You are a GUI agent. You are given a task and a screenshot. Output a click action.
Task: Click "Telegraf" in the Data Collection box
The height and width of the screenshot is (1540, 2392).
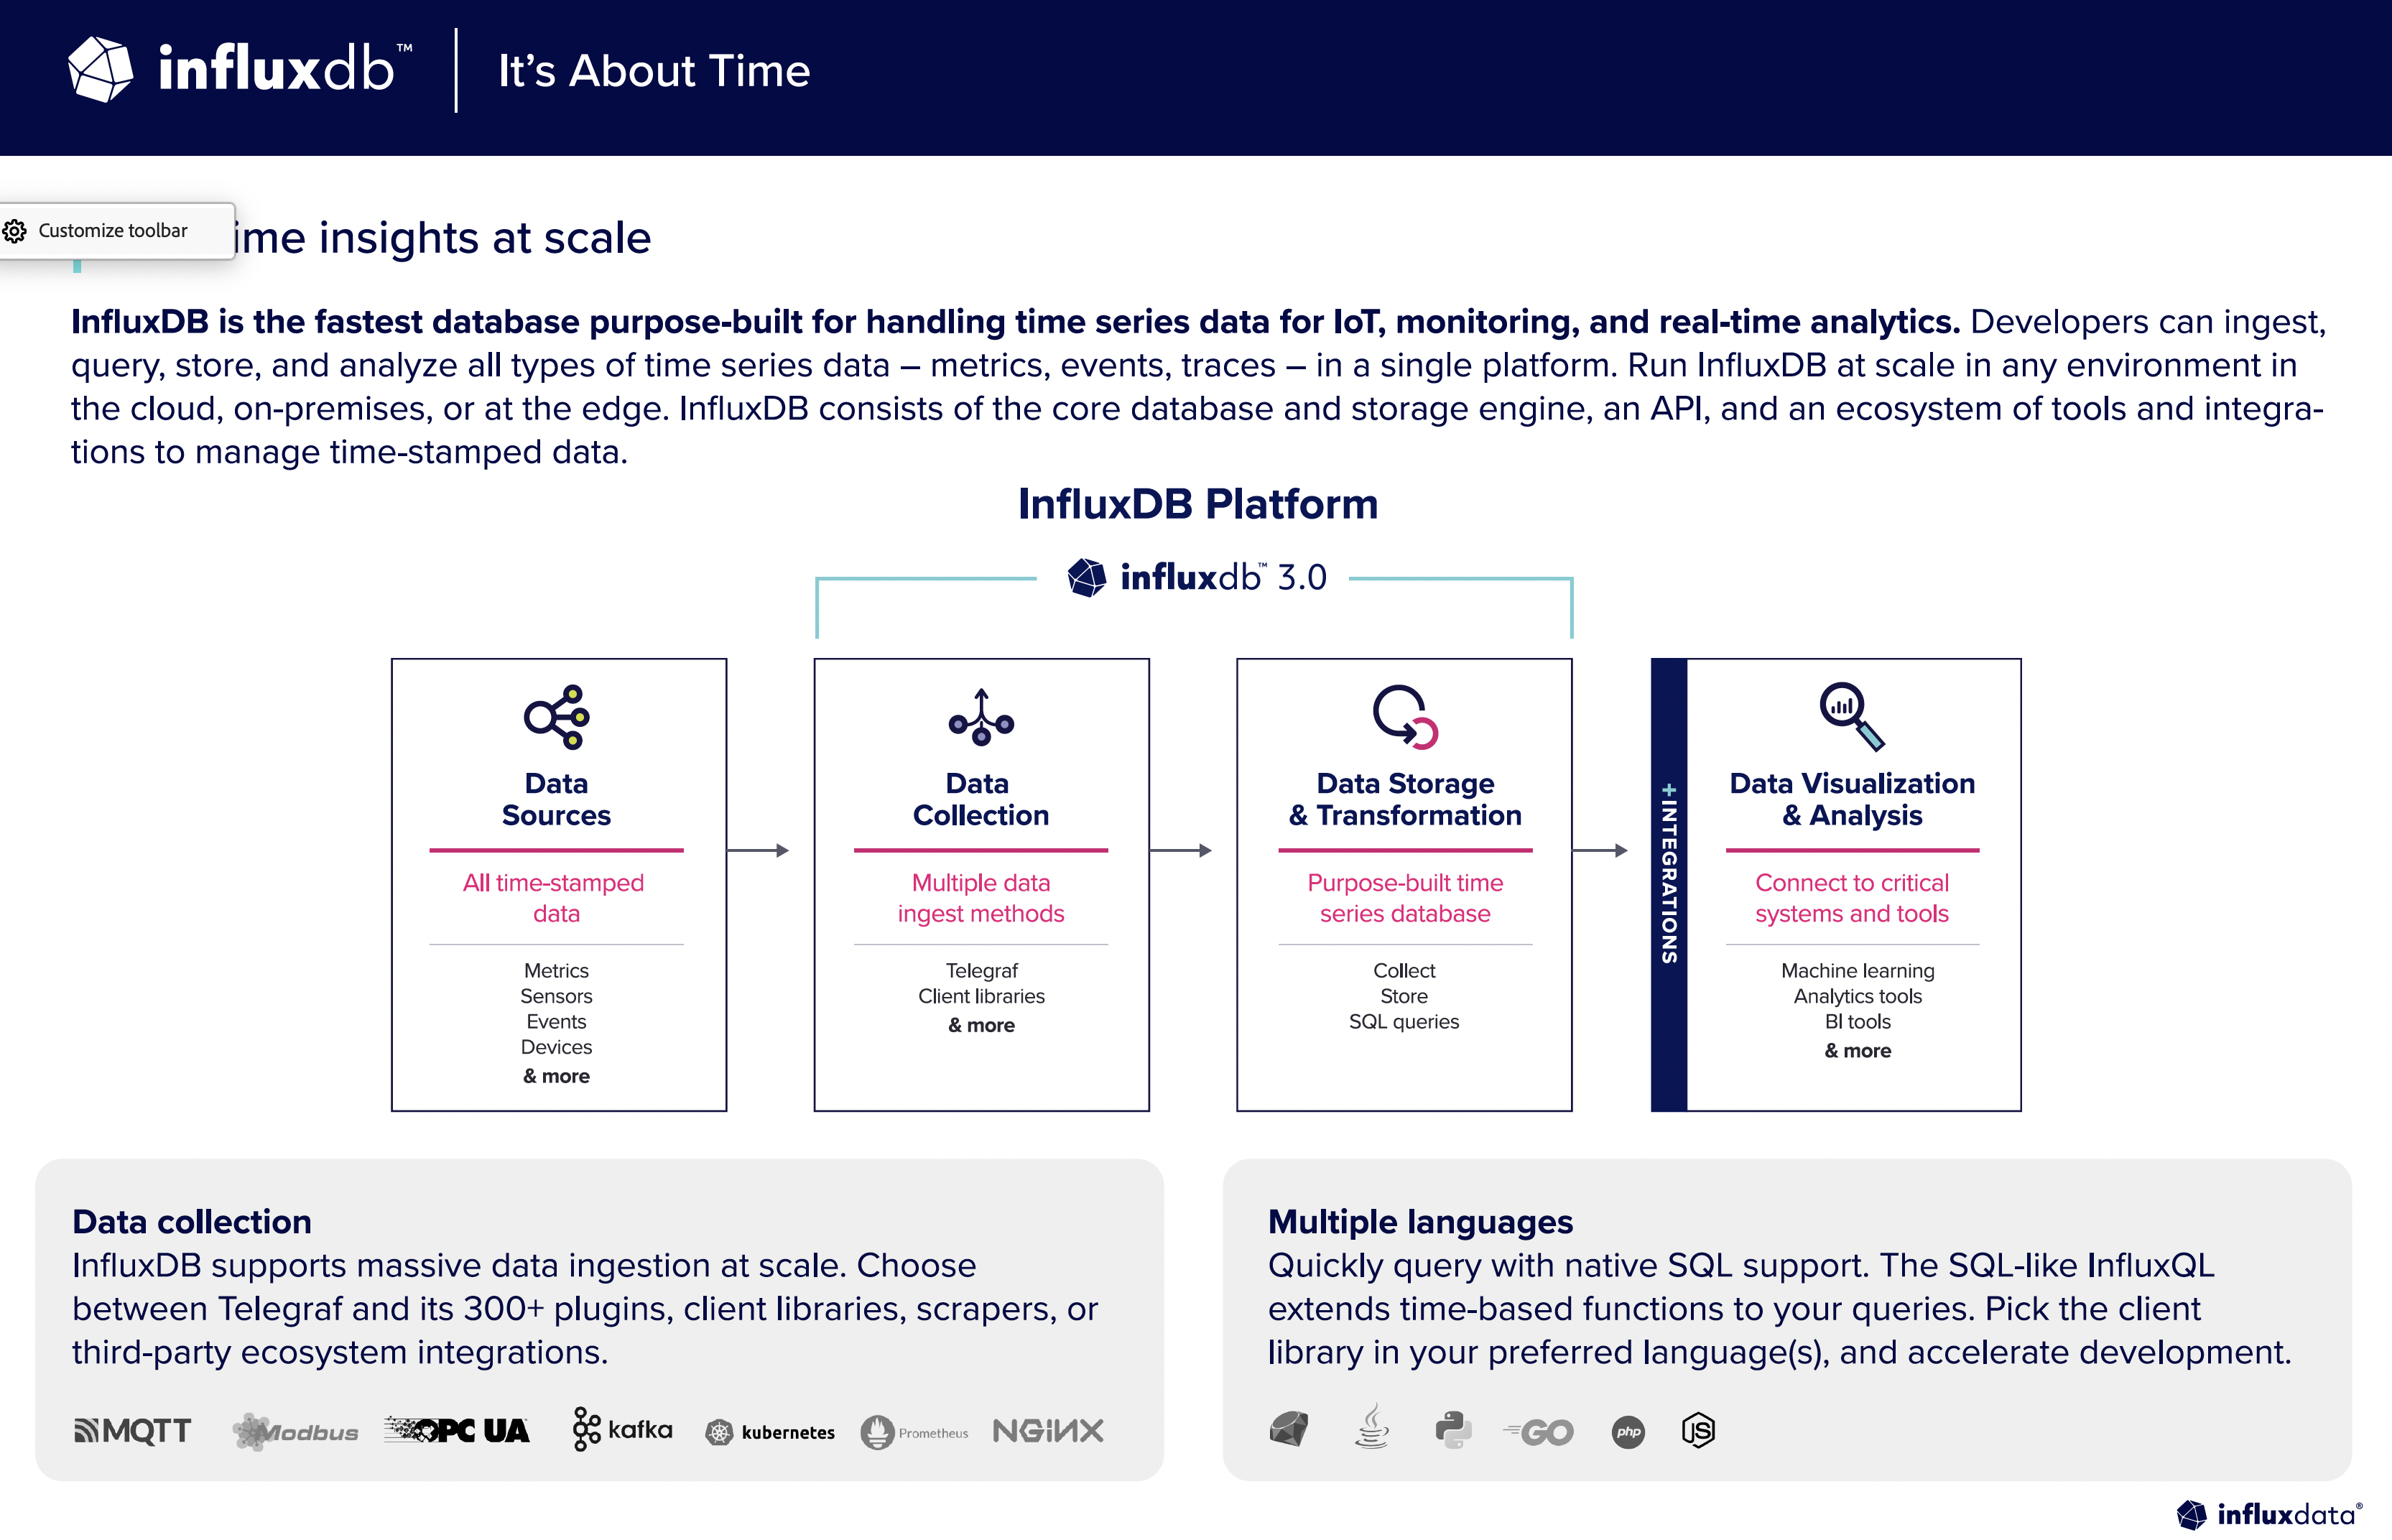pos(981,970)
